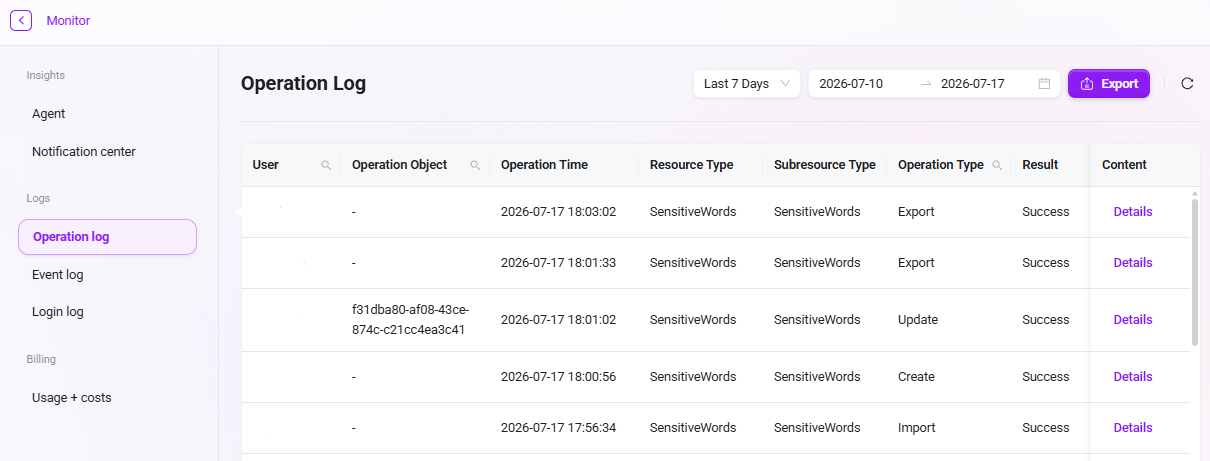Click the refresh icon next to Export
Image resolution: width=1210 pixels, height=461 pixels.
tap(1187, 84)
